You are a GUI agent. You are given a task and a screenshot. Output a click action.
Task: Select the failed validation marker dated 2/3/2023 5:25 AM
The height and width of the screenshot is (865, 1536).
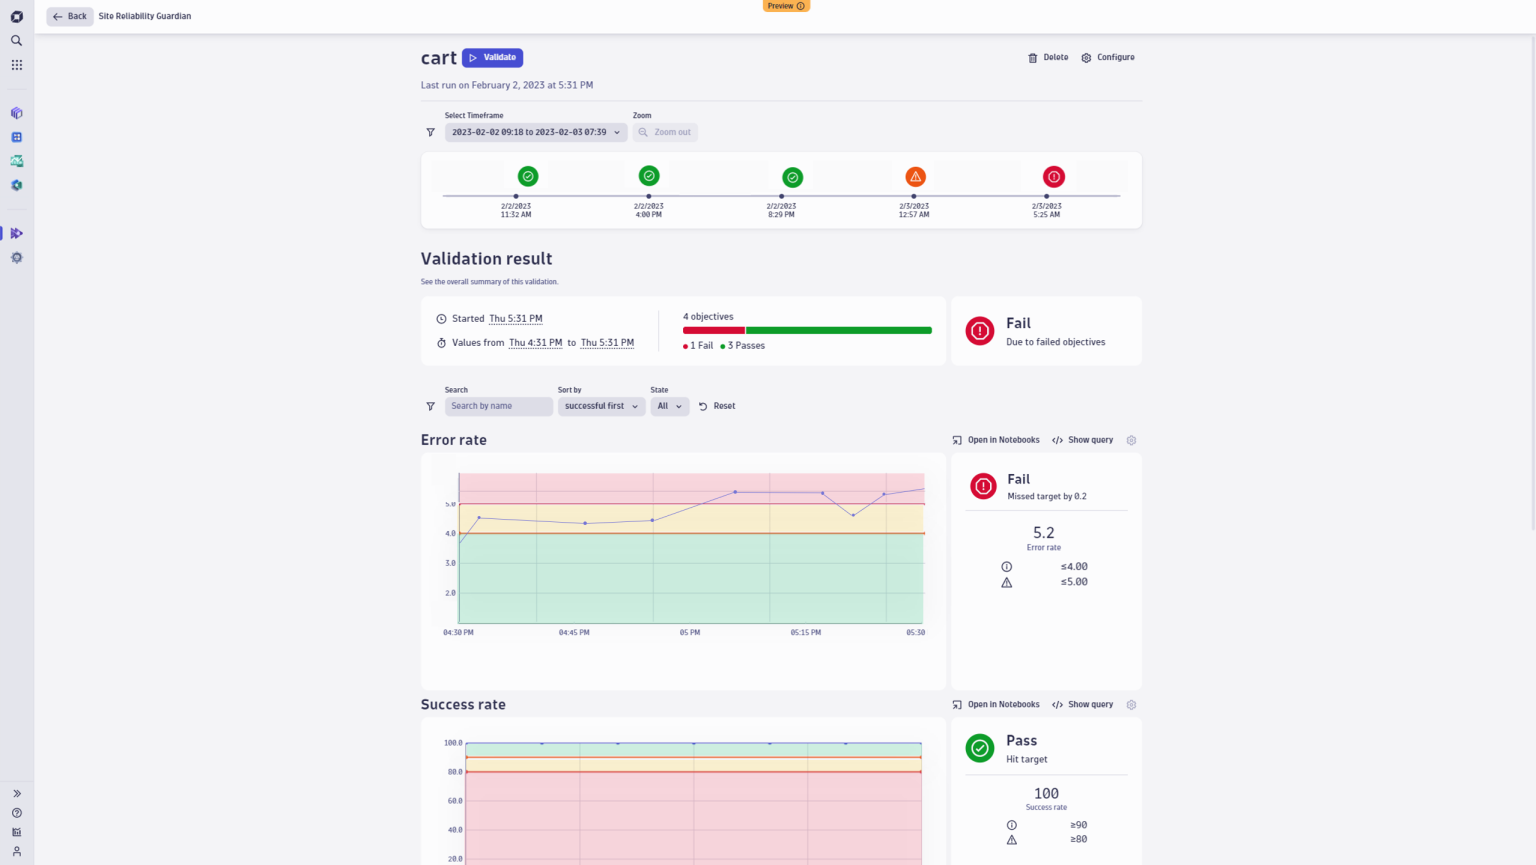tap(1053, 176)
